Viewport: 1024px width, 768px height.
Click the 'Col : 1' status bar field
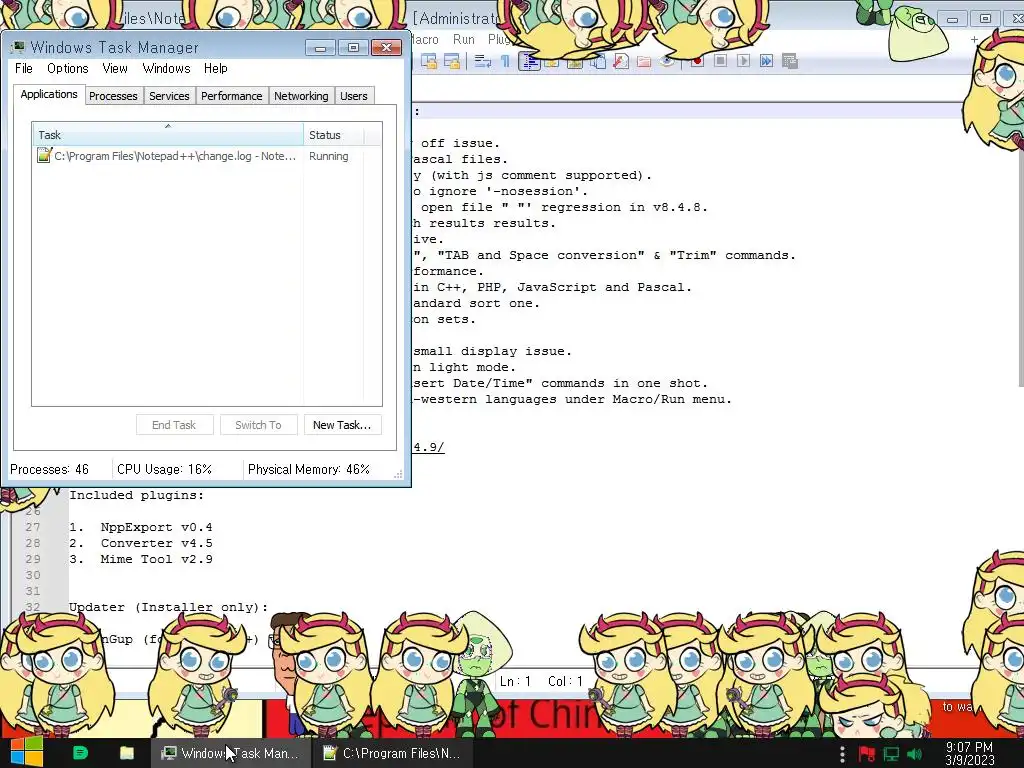coord(565,681)
